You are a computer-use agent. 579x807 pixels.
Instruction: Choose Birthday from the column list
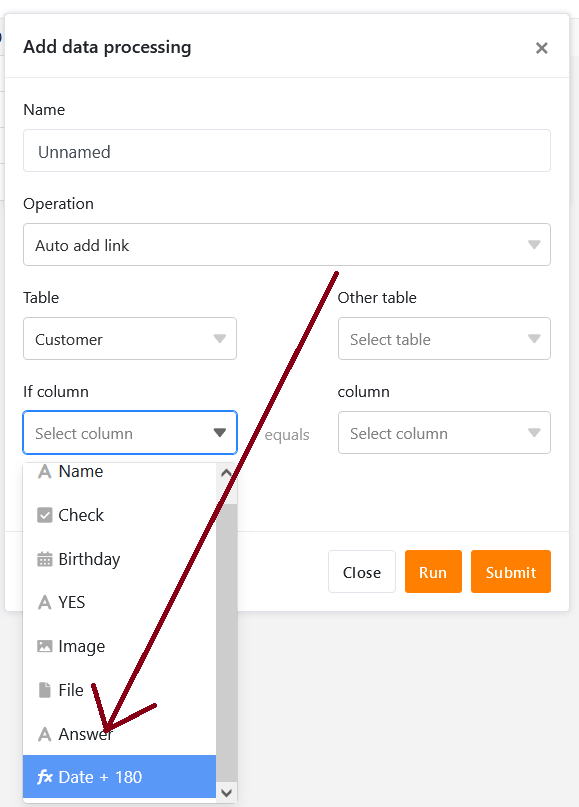(x=119, y=559)
